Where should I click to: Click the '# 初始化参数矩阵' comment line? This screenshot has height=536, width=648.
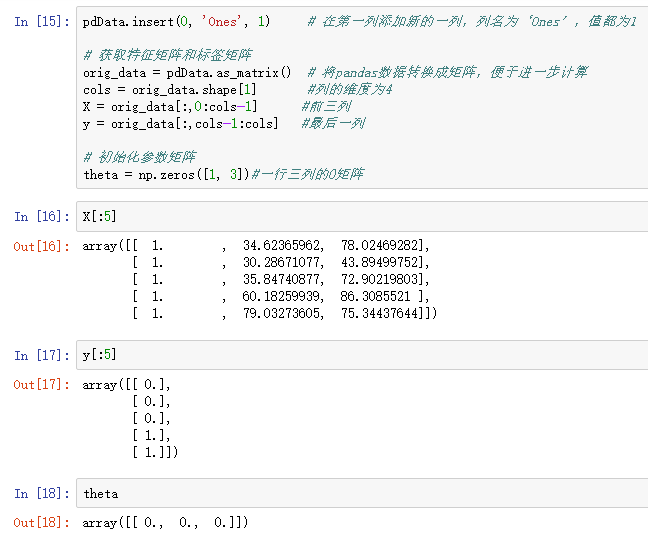tap(140, 157)
